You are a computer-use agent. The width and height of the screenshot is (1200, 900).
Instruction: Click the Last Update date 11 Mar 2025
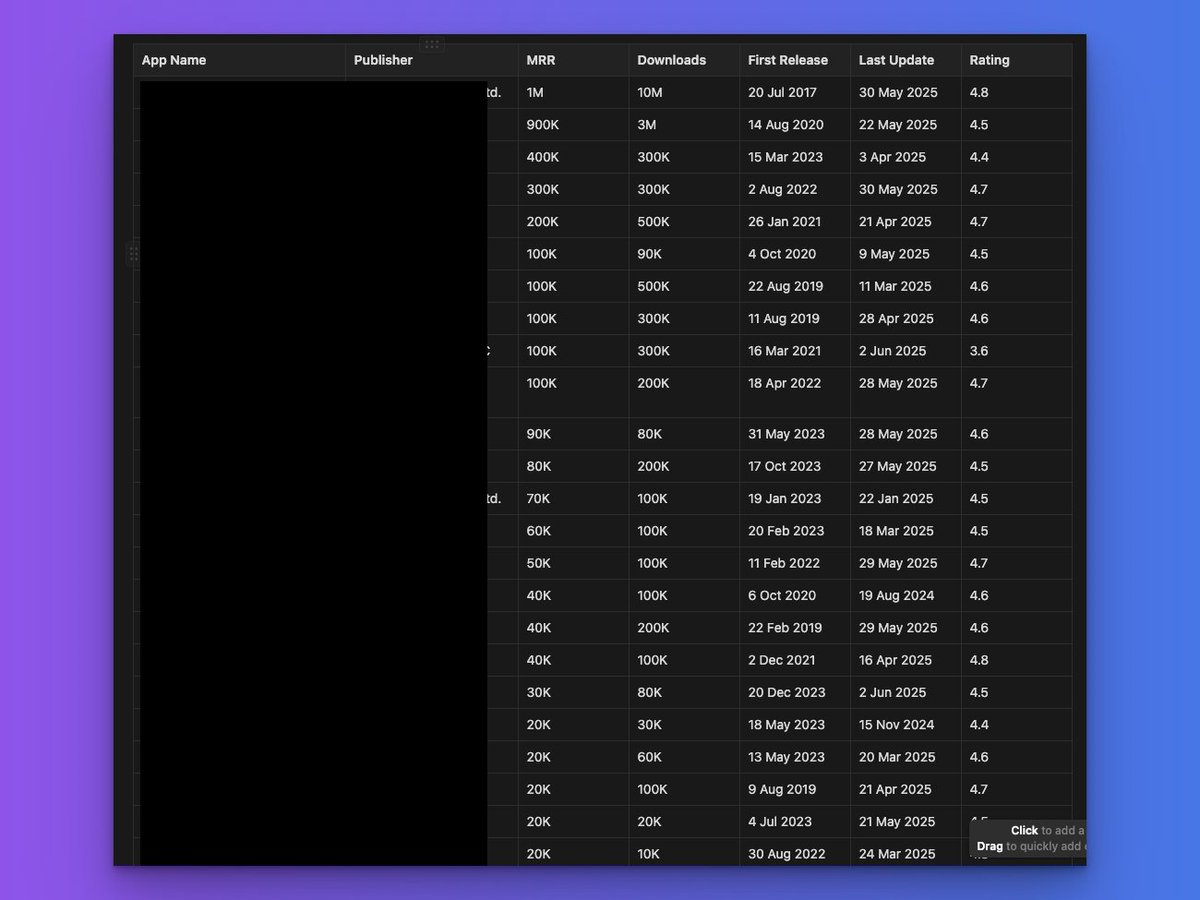896,286
